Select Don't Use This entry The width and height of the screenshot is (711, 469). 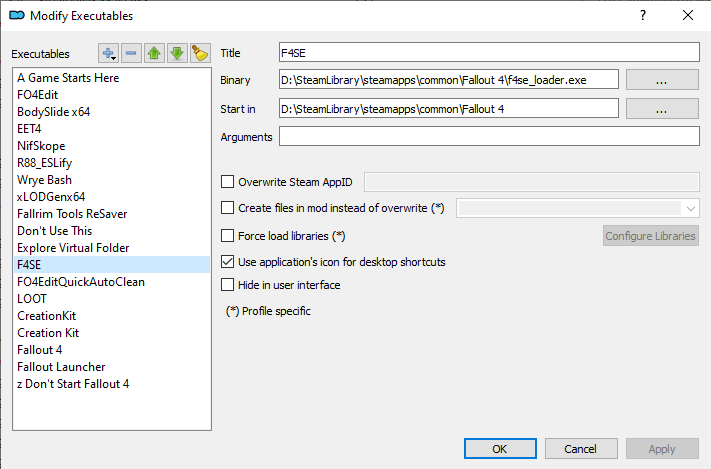point(112,231)
